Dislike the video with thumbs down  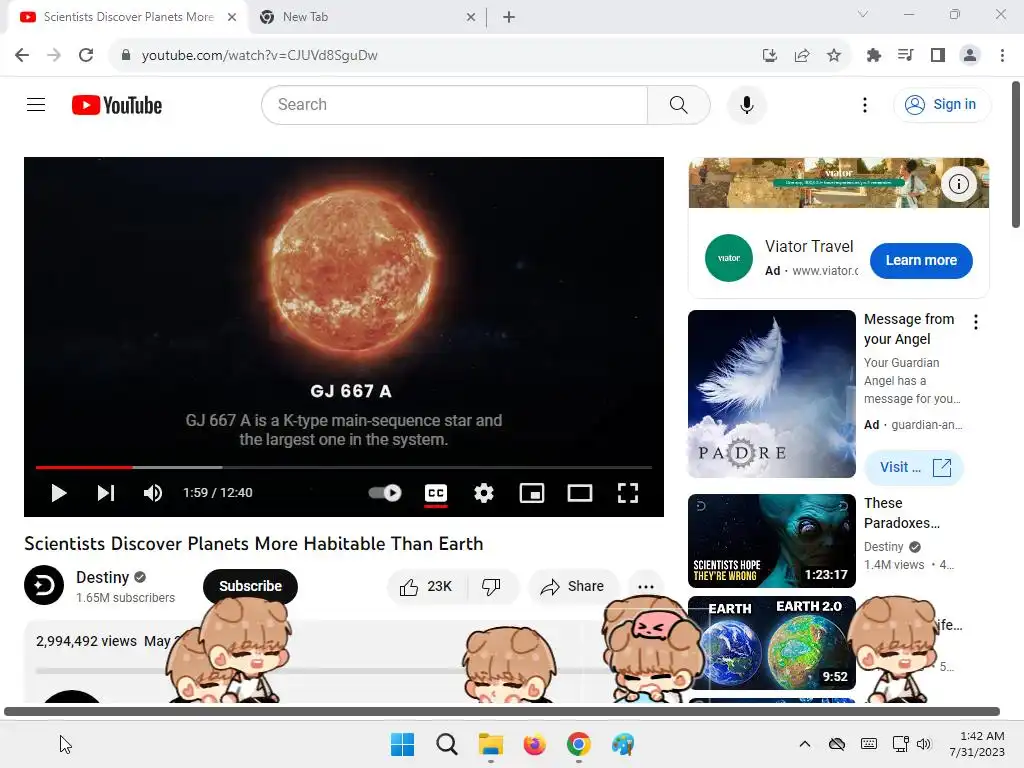tap(492, 586)
